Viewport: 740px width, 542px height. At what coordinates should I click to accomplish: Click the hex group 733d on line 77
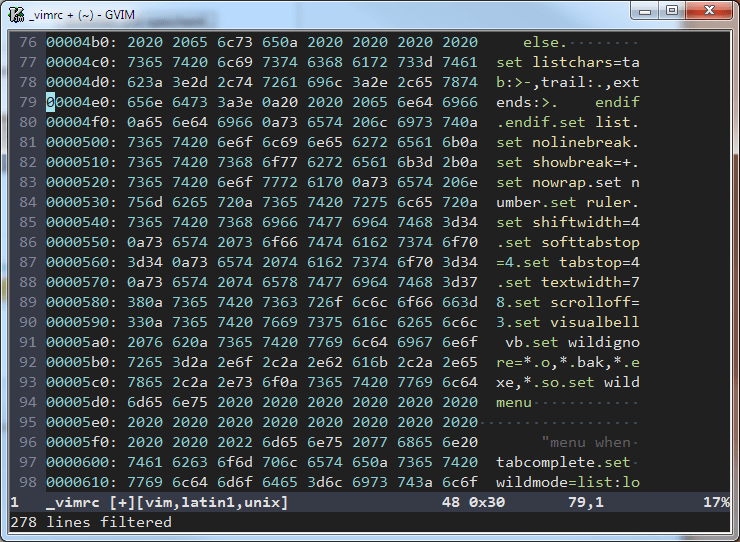click(x=415, y=62)
